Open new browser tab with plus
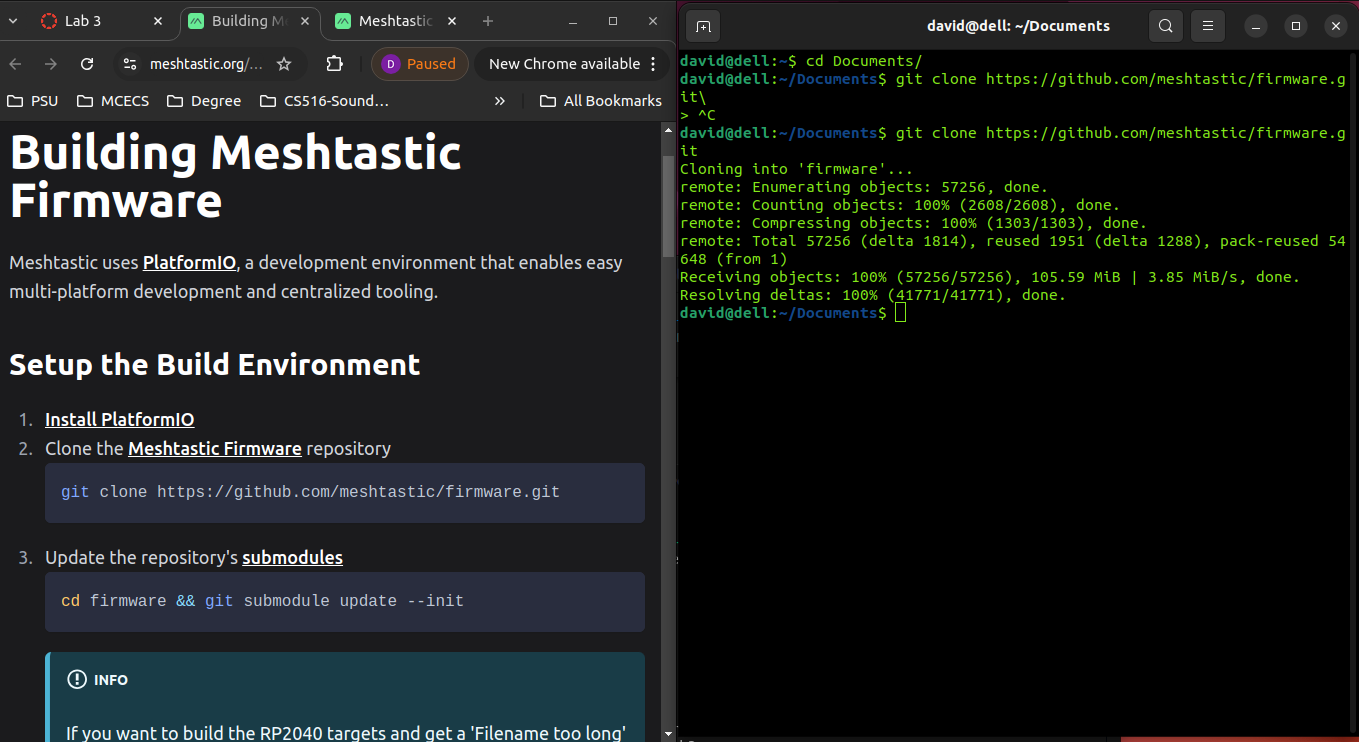1359x742 pixels. point(488,21)
